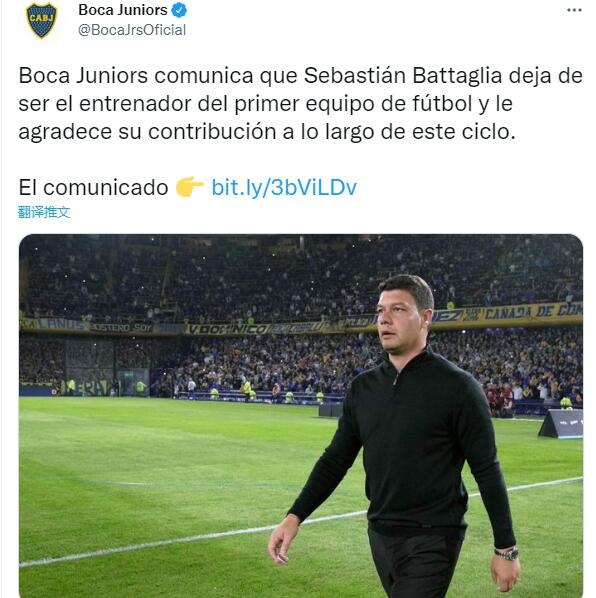Screen dimensions: 596x598
Task: Open the Boca Juniors CABJ crest avatar
Action: pos(41,20)
